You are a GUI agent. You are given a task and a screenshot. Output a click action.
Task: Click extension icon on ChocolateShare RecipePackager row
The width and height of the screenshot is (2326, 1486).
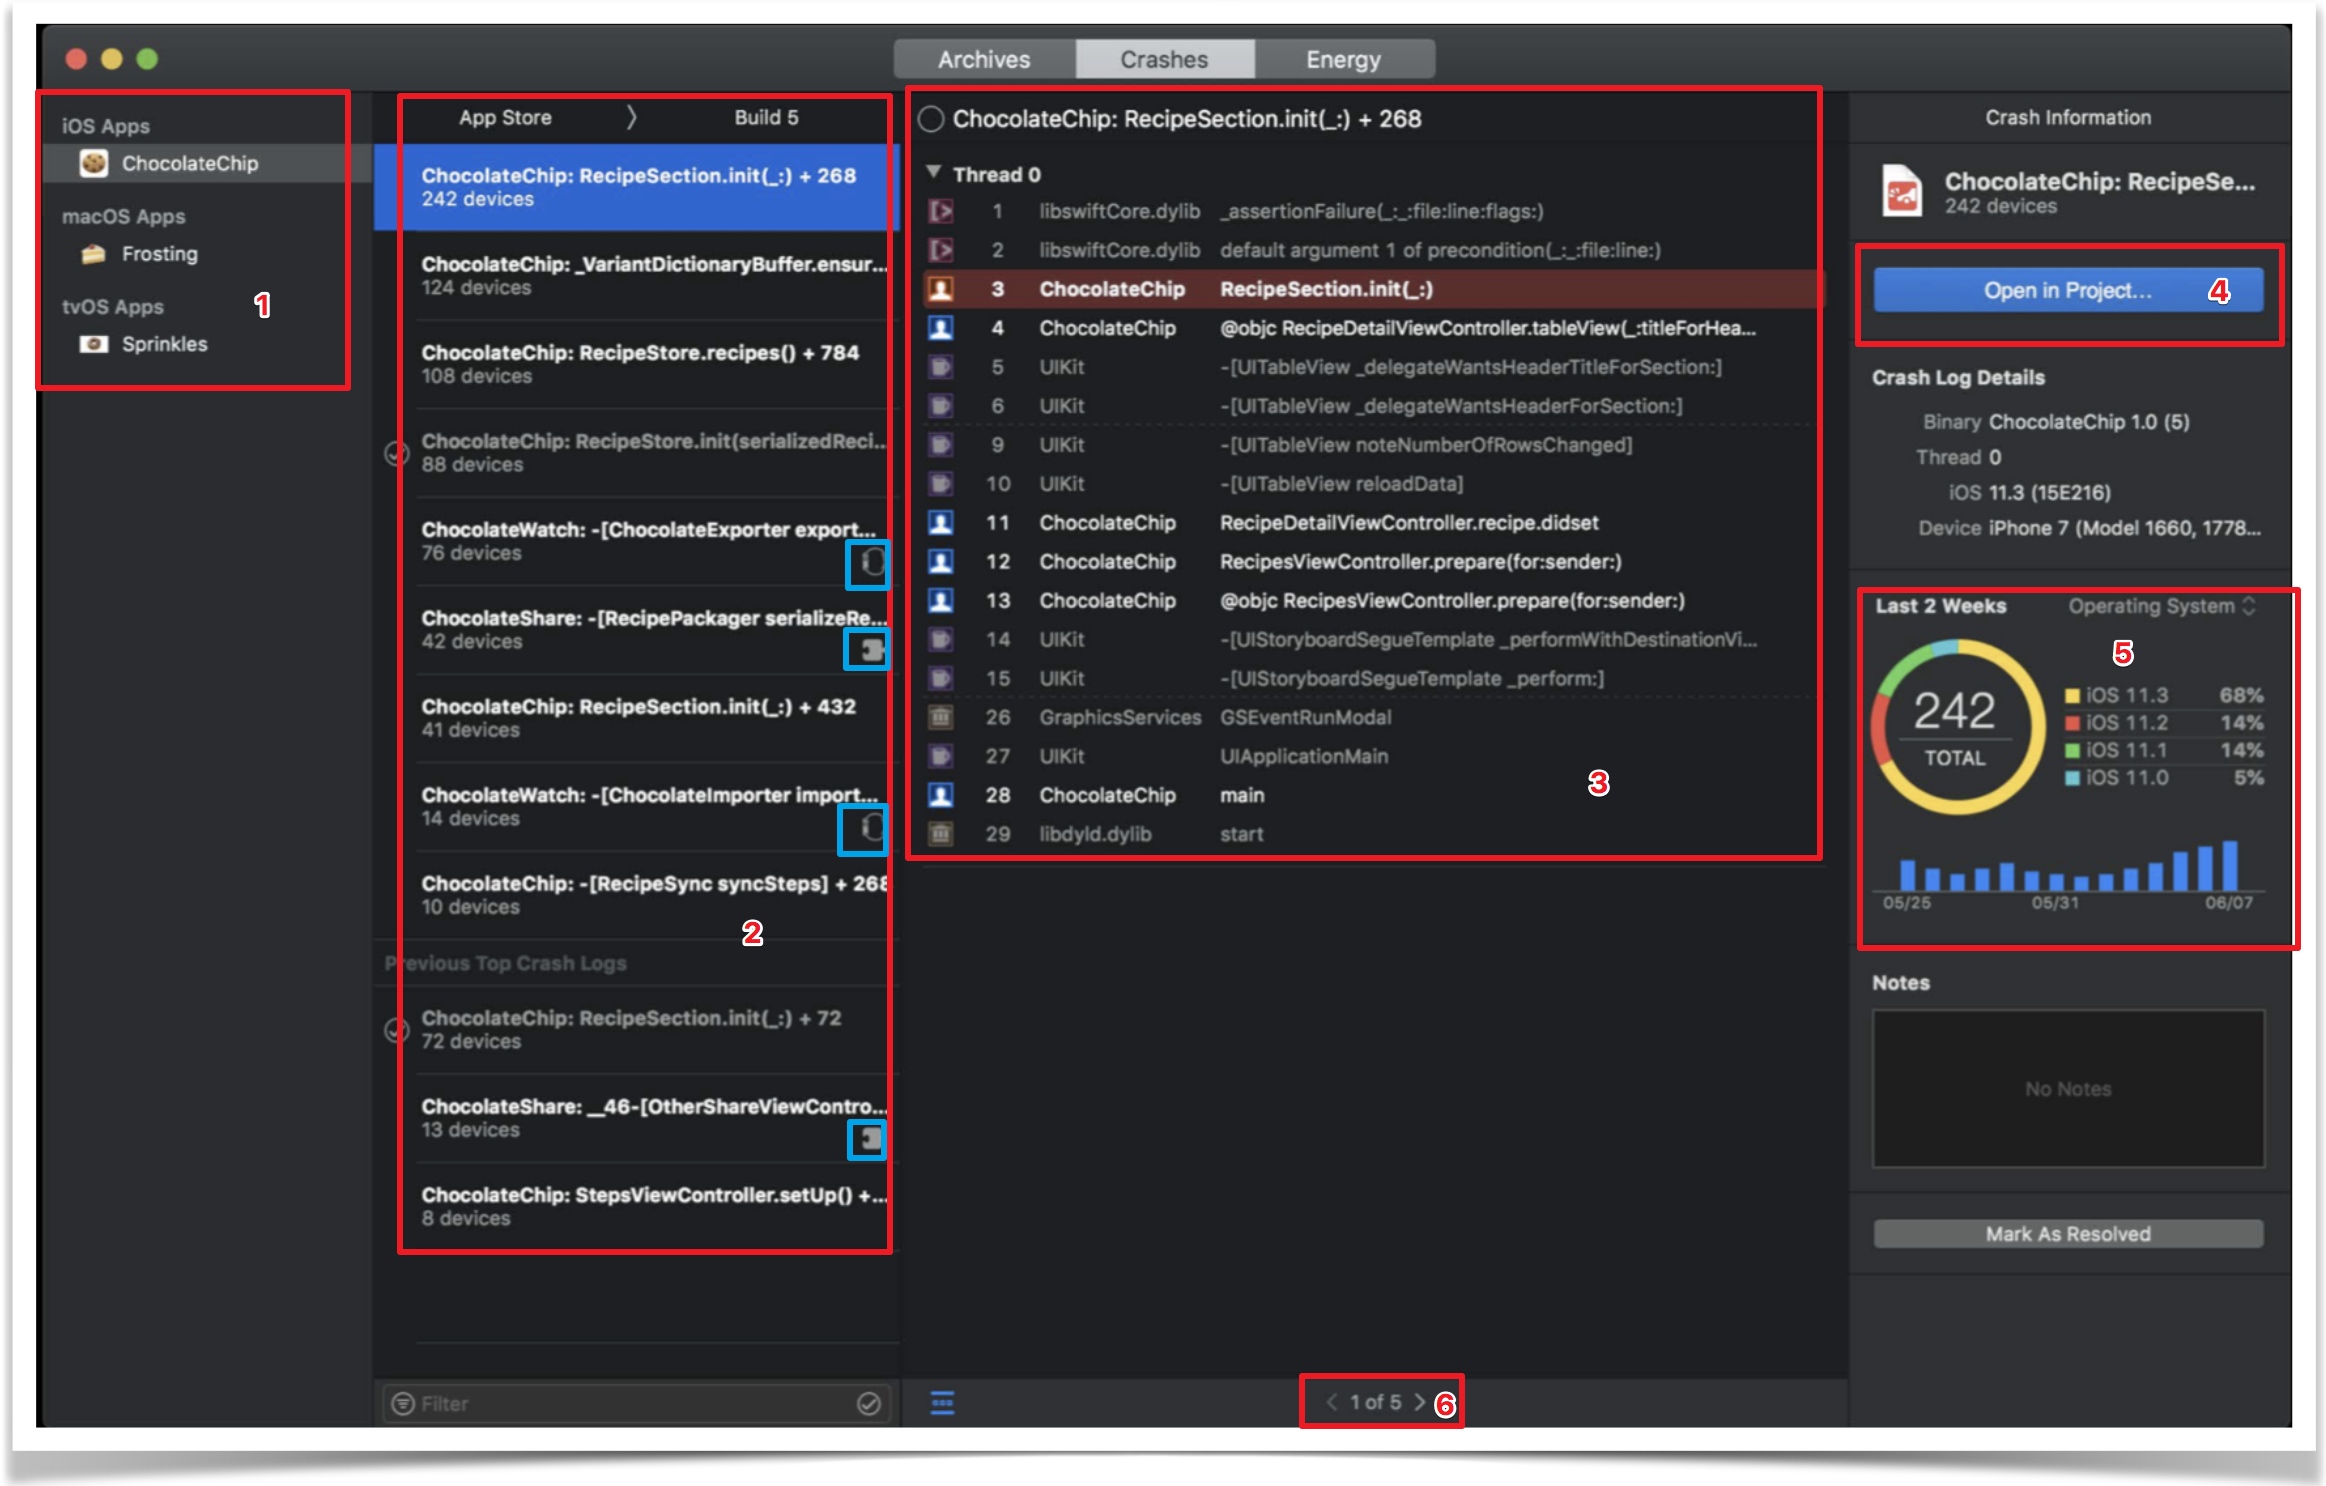[x=871, y=651]
